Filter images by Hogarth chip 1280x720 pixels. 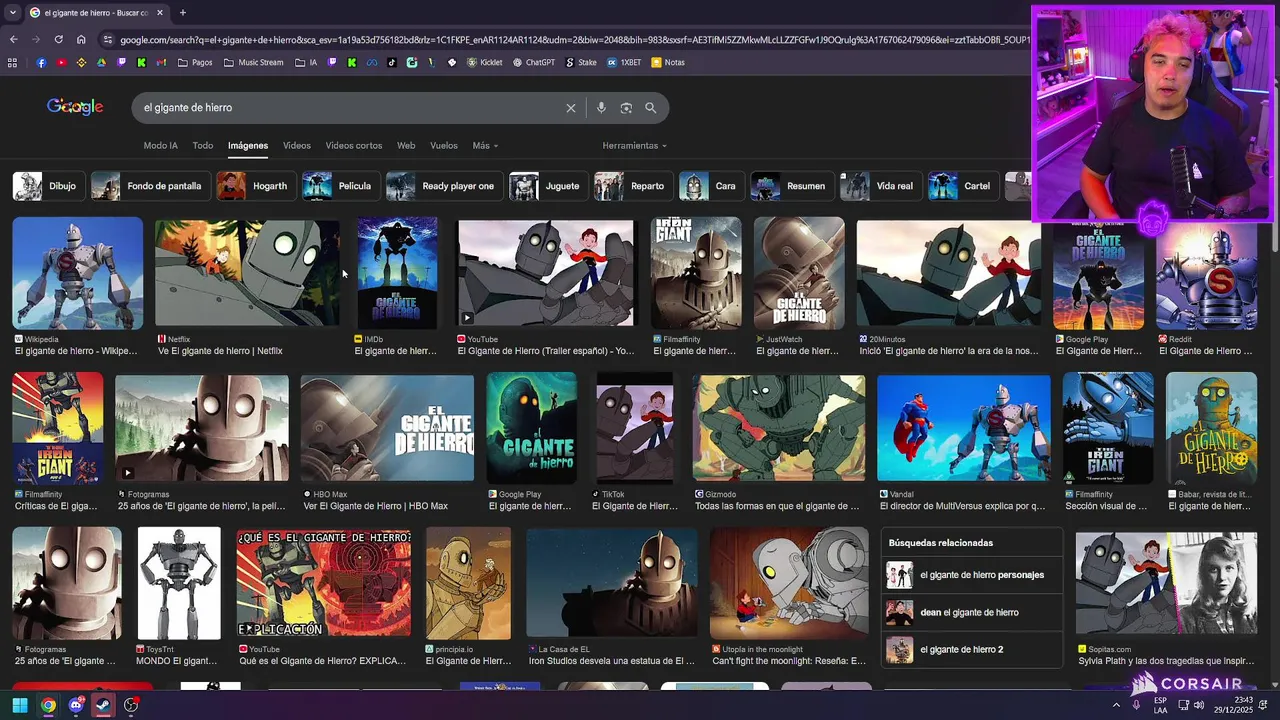pos(255,186)
